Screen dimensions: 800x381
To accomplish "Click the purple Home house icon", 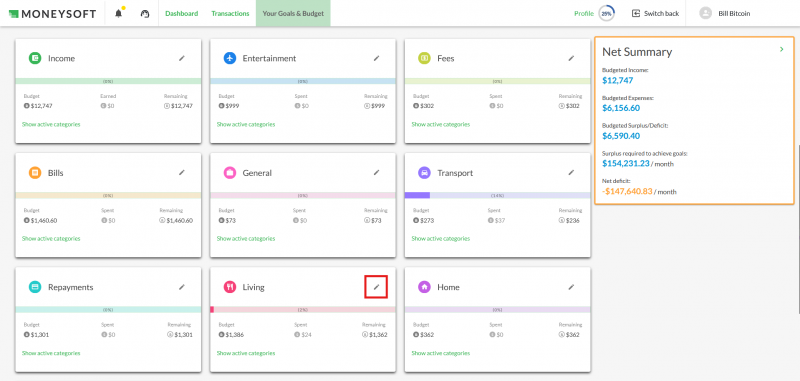I will point(424,287).
